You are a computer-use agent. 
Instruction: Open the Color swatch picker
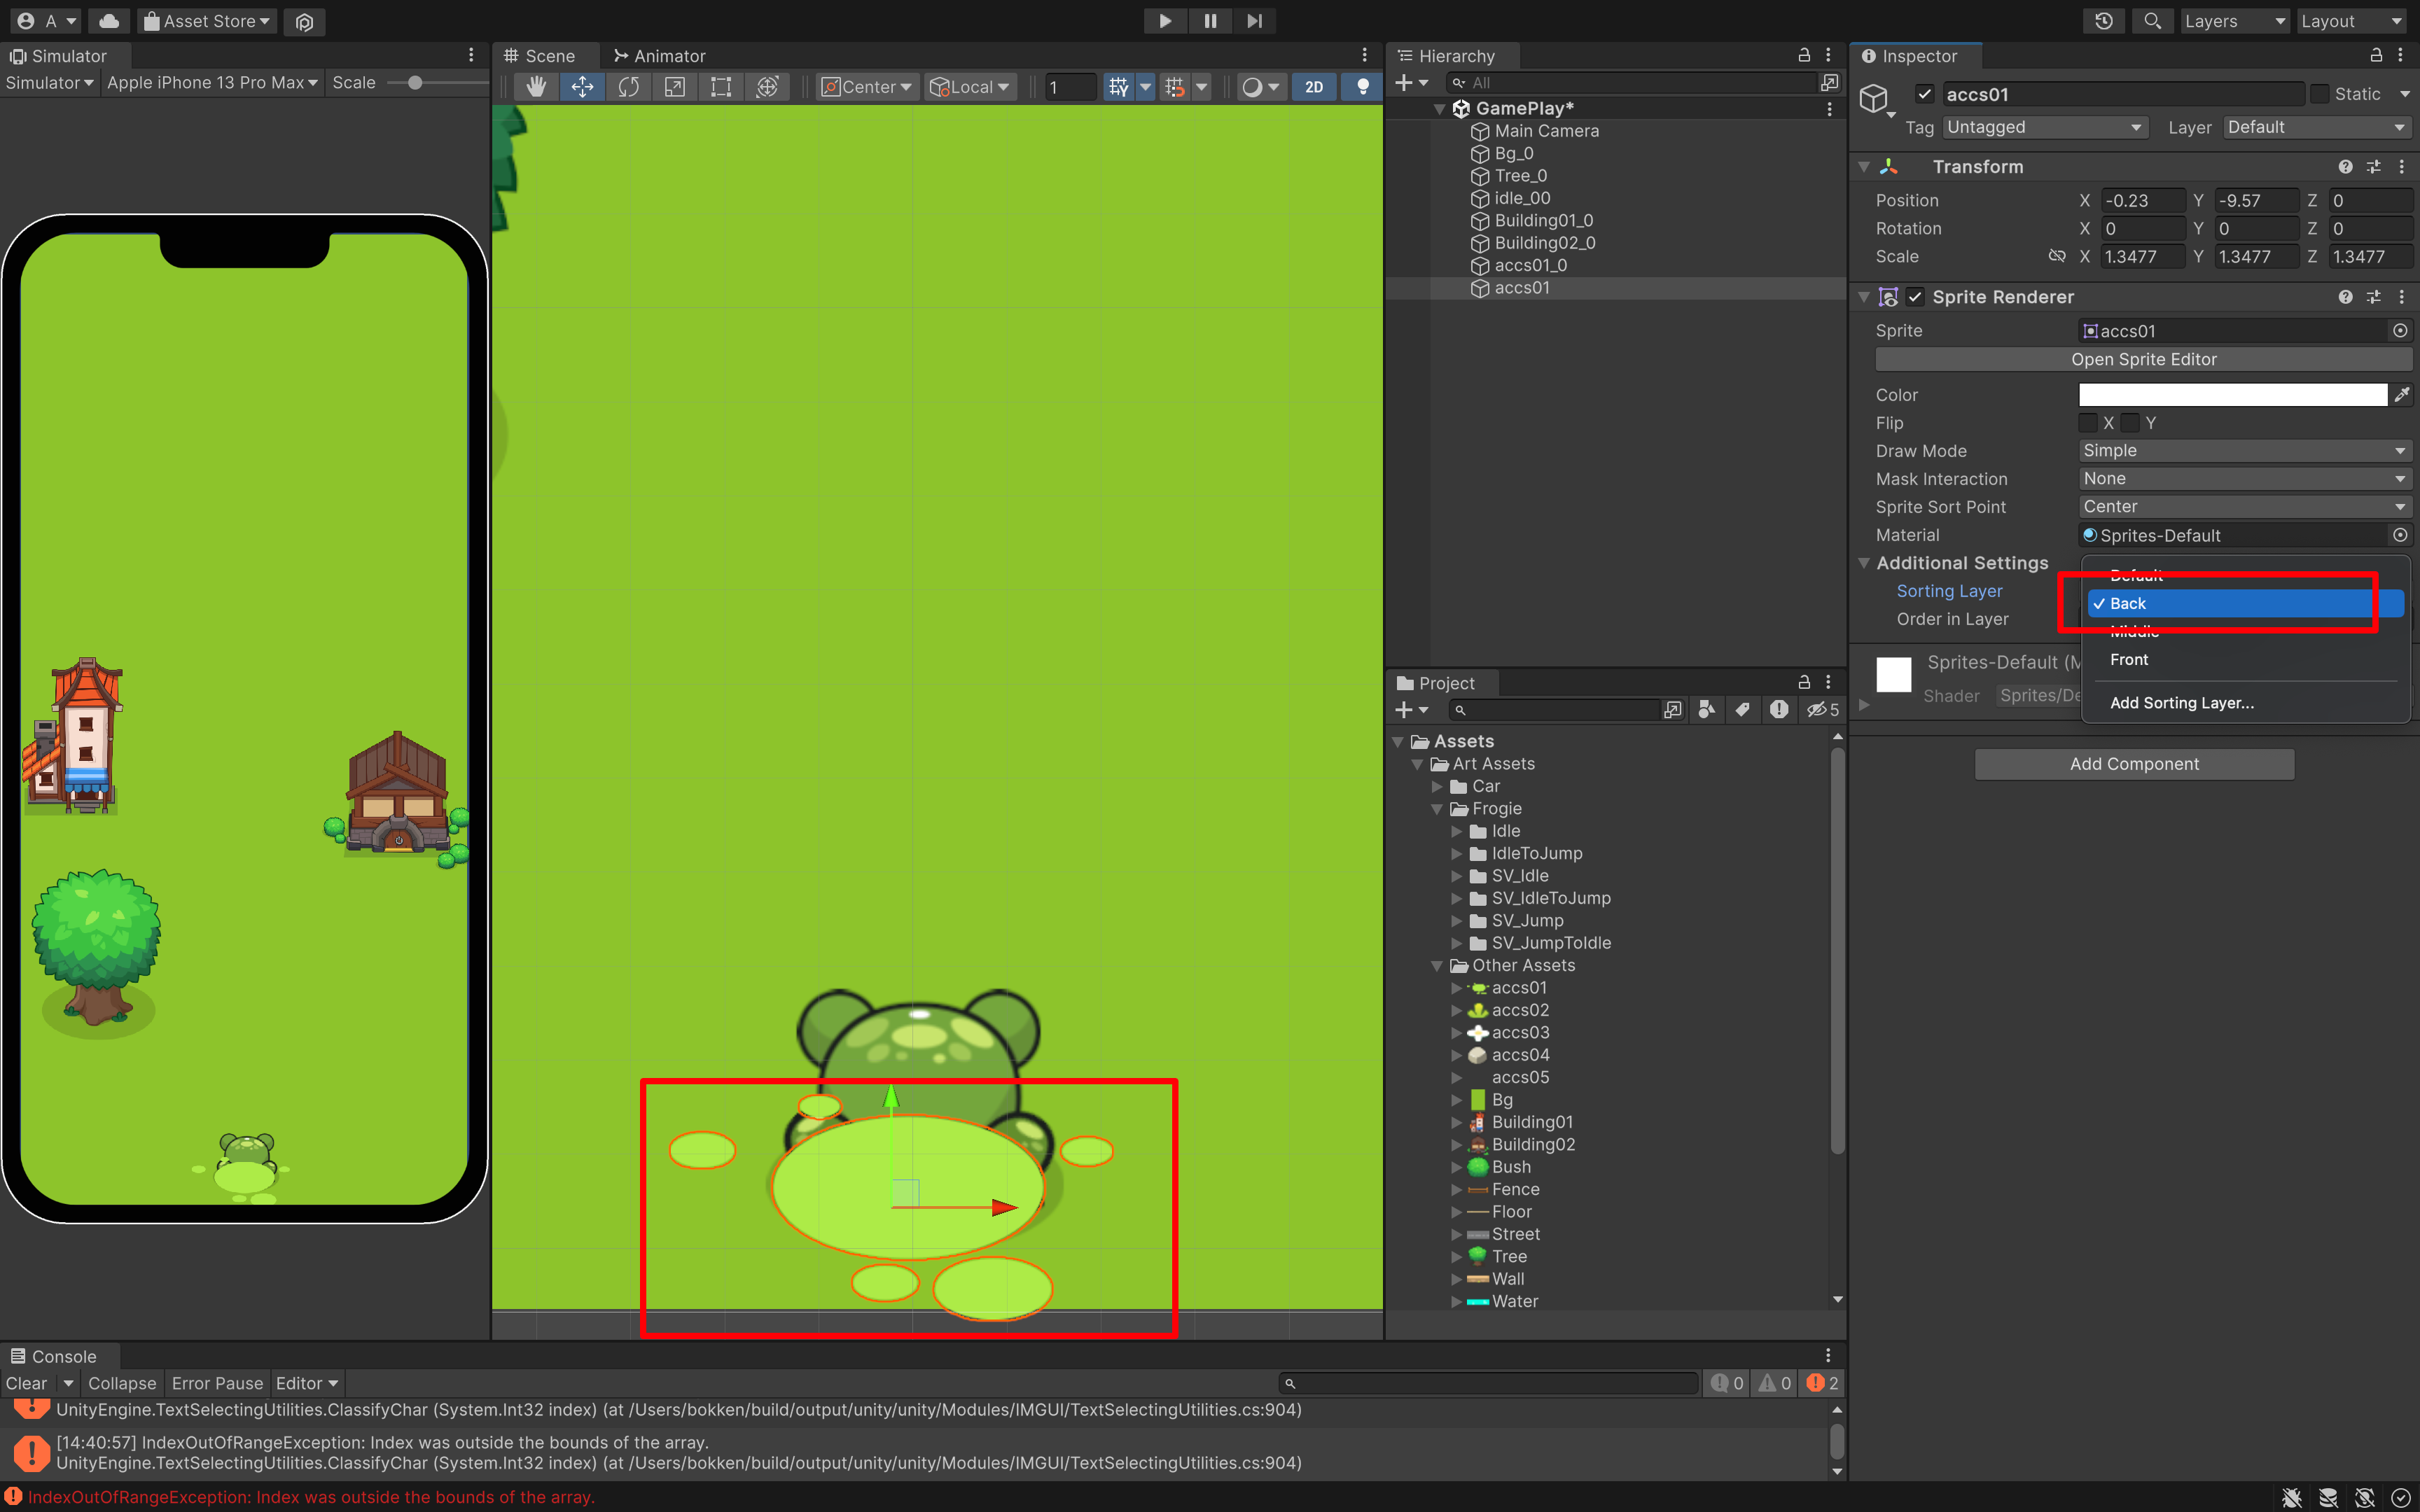point(2232,395)
